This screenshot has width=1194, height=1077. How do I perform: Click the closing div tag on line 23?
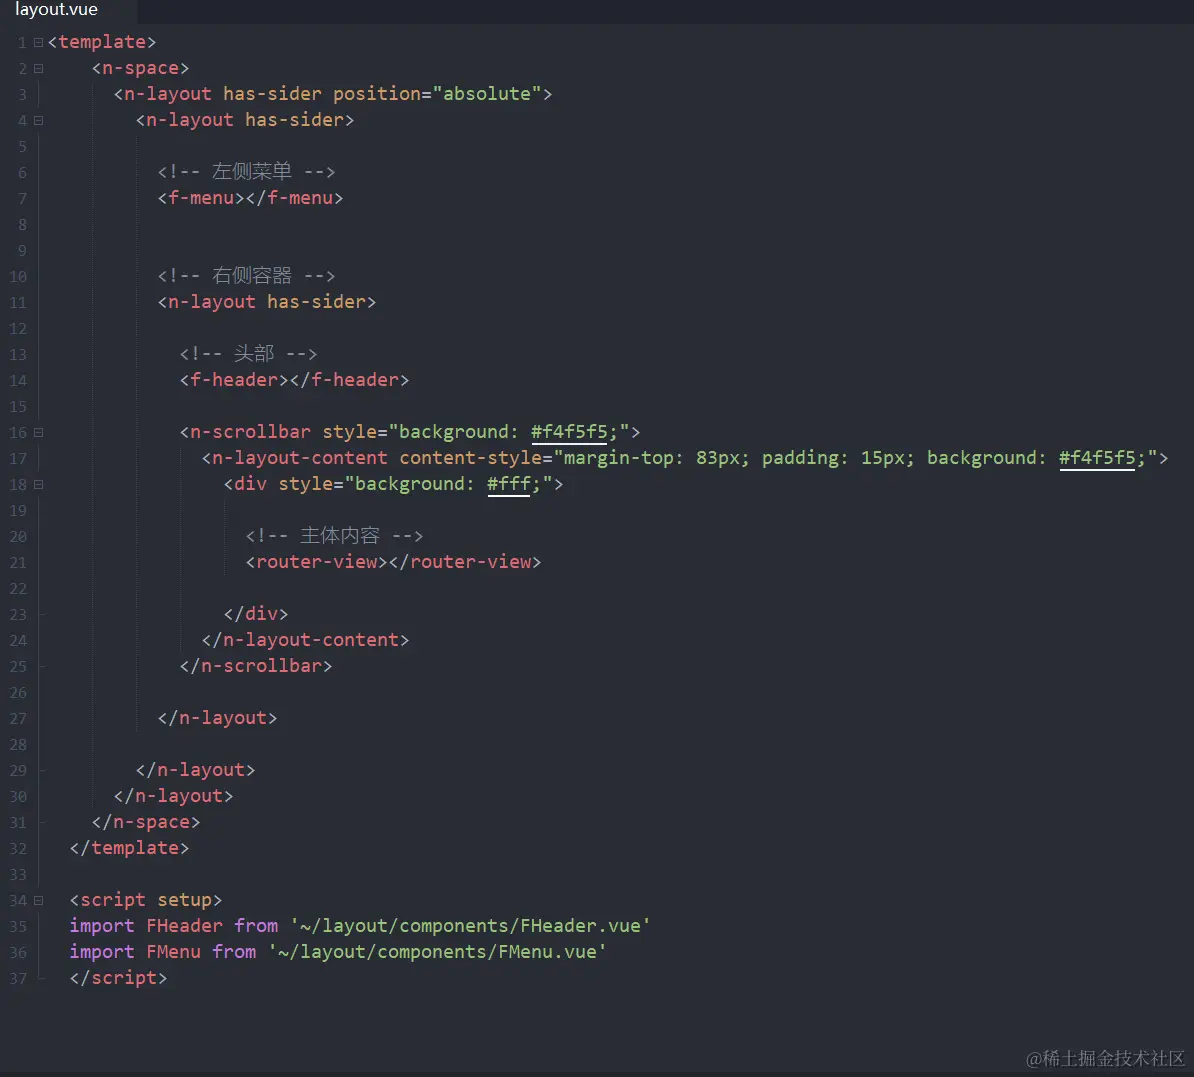click(x=256, y=614)
